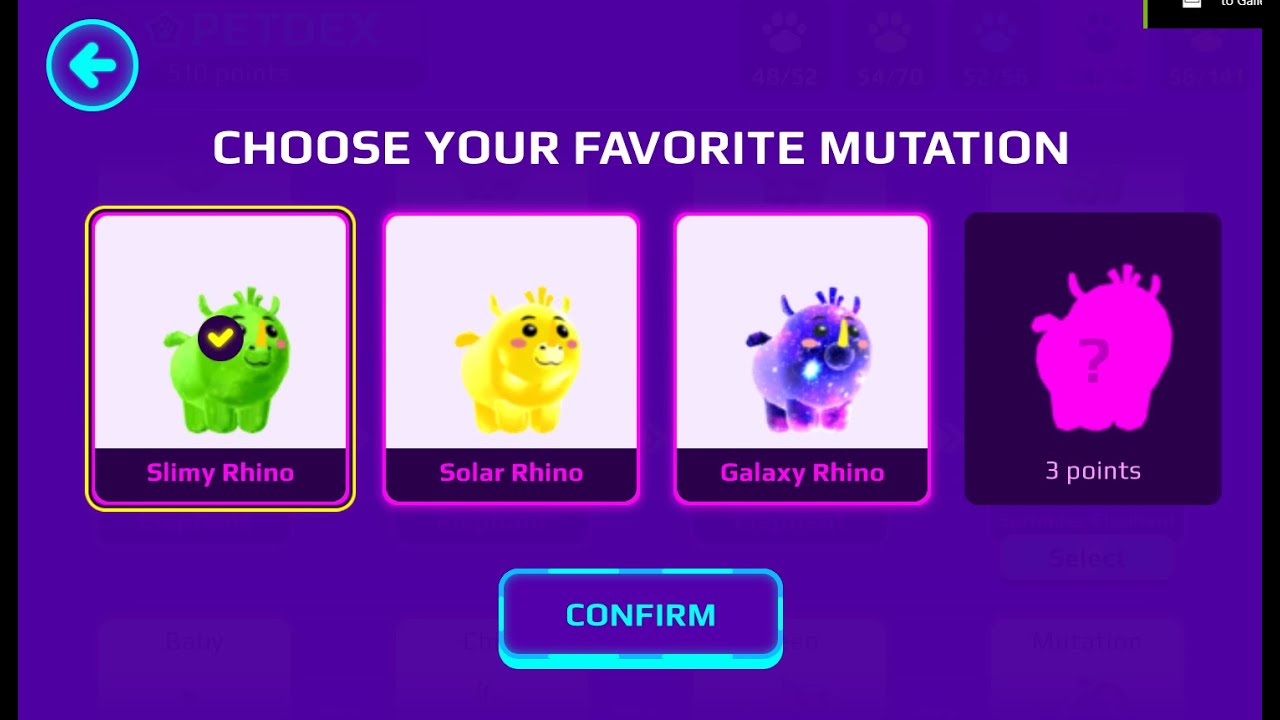The width and height of the screenshot is (1280, 720).
Task: Open the dimmed Baby tab in the background
Action: point(194,641)
